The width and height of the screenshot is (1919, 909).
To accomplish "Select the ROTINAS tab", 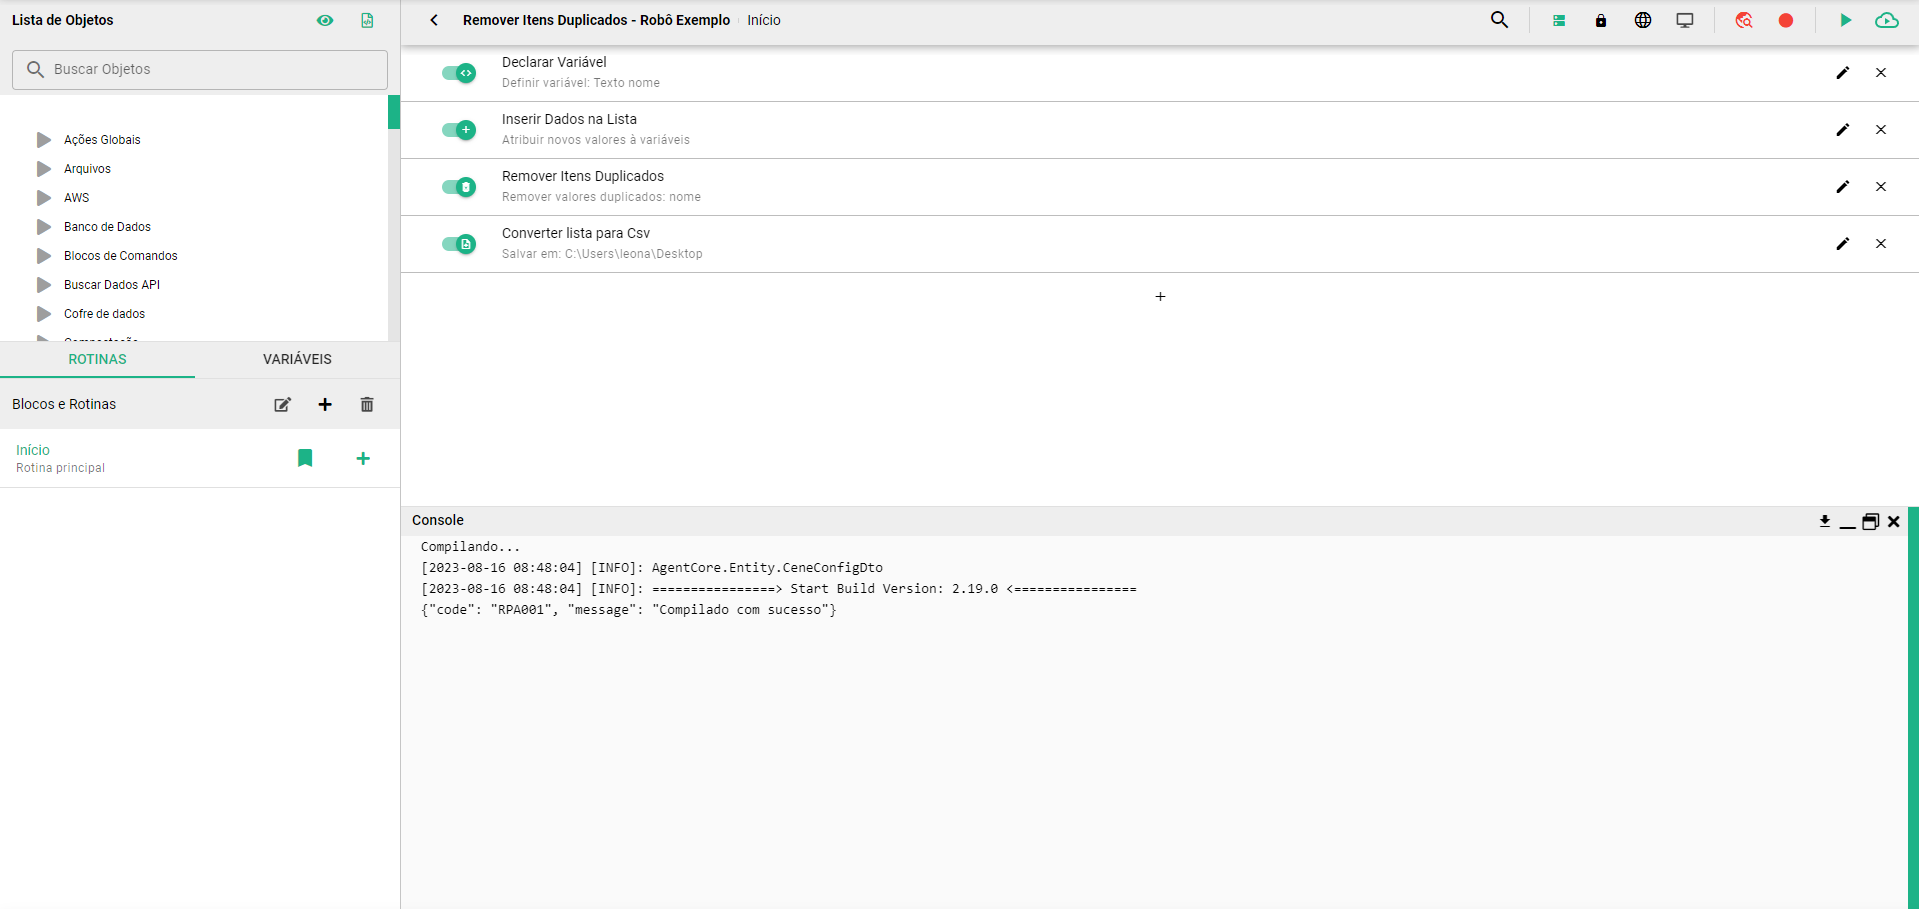I will coord(97,359).
